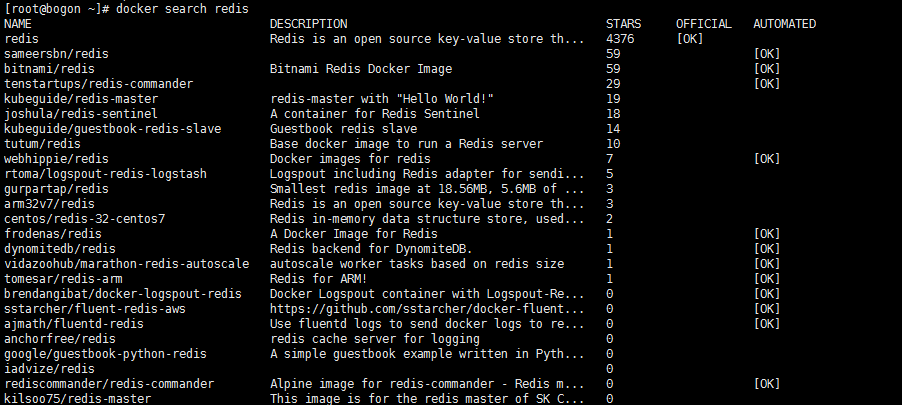Viewport: 902px width, 405px height.
Task: Click the joshula/redis-sentinel image name
Action: click(81, 113)
